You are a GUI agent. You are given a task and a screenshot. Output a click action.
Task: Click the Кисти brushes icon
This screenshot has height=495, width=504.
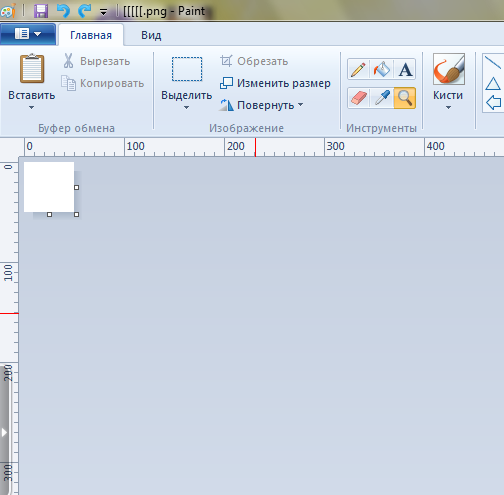[x=449, y=69]
